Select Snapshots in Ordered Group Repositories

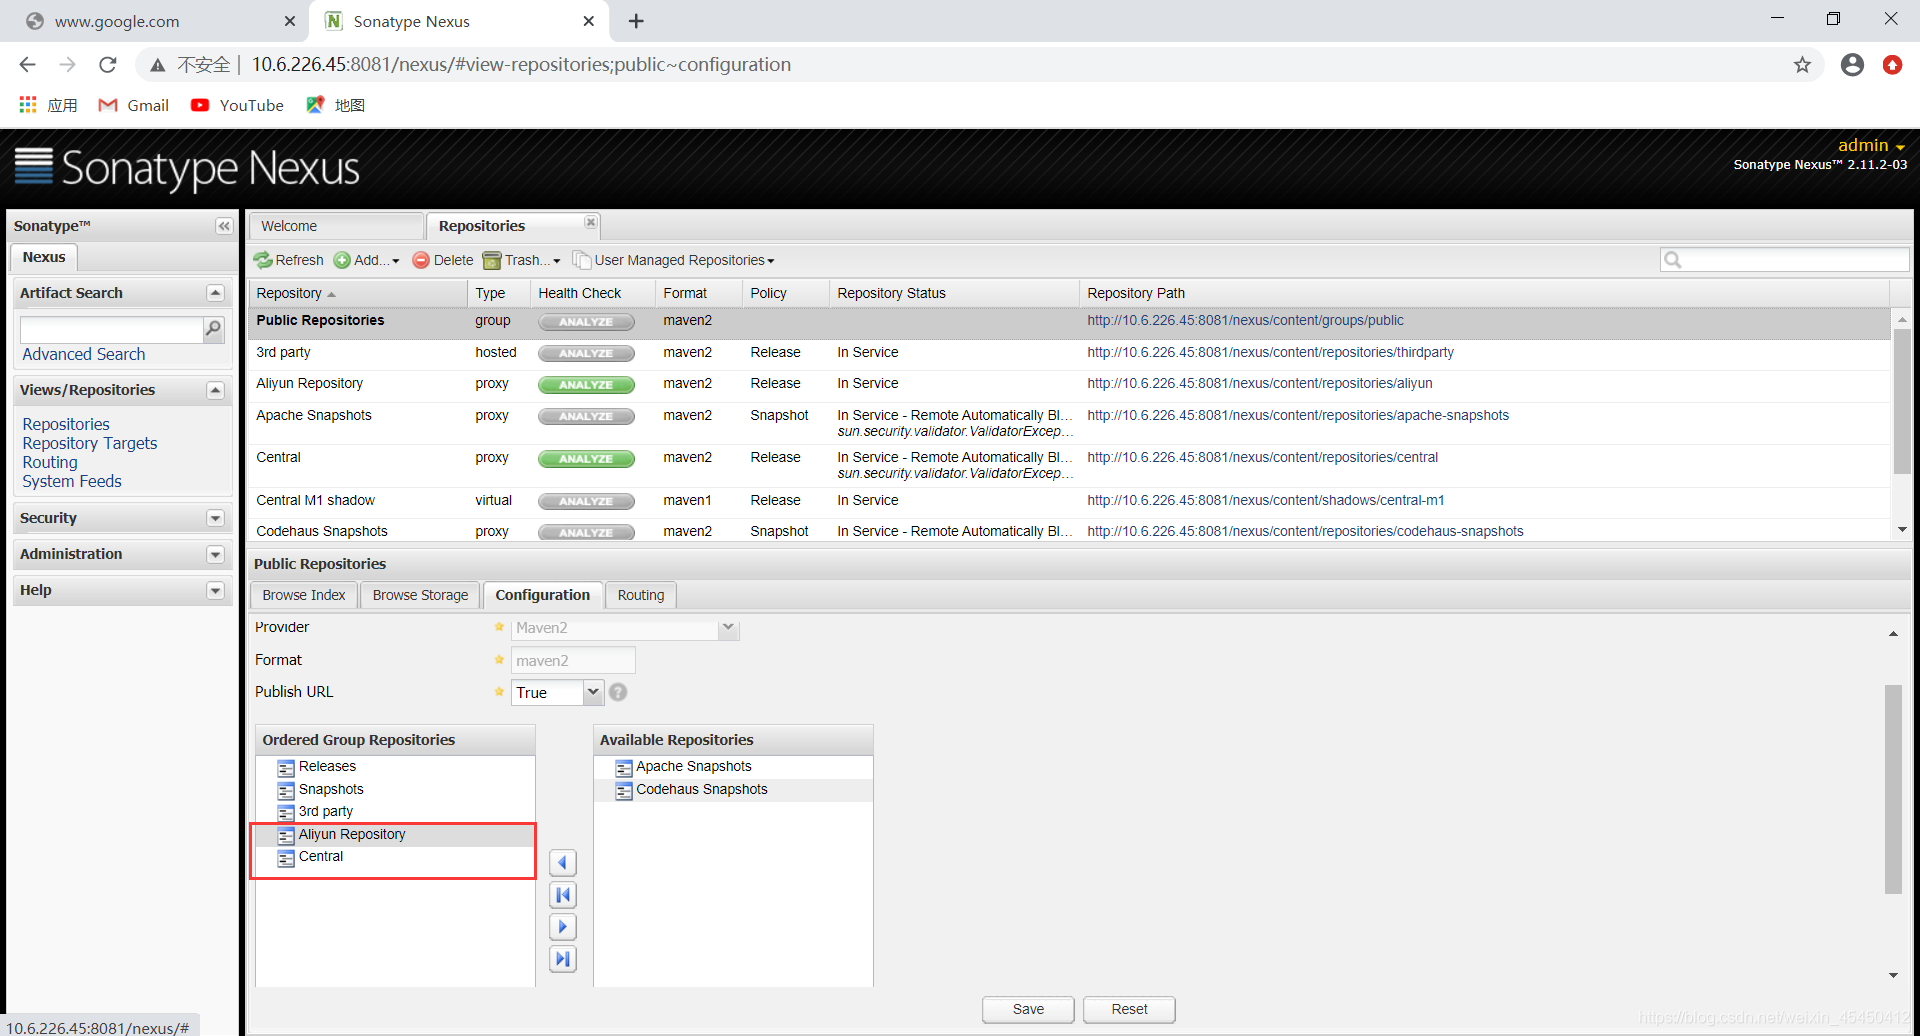(x=395, y=789)
